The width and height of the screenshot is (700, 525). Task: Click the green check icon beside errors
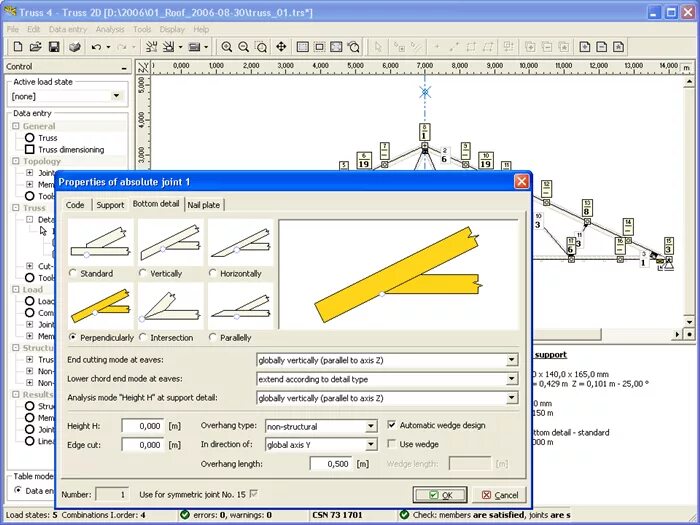(185, 515)
